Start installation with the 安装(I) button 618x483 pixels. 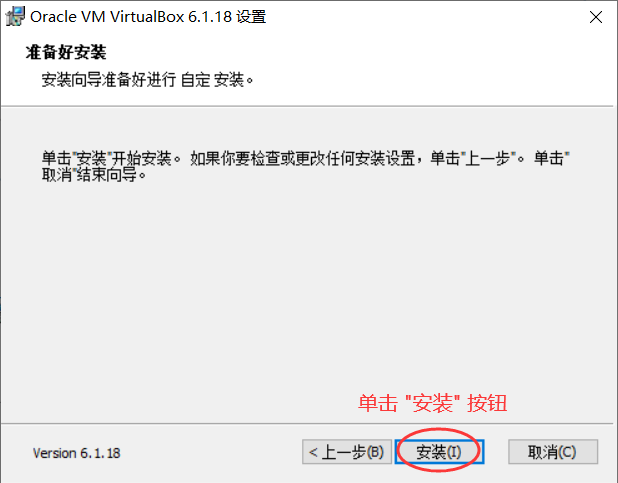[439, 452]
